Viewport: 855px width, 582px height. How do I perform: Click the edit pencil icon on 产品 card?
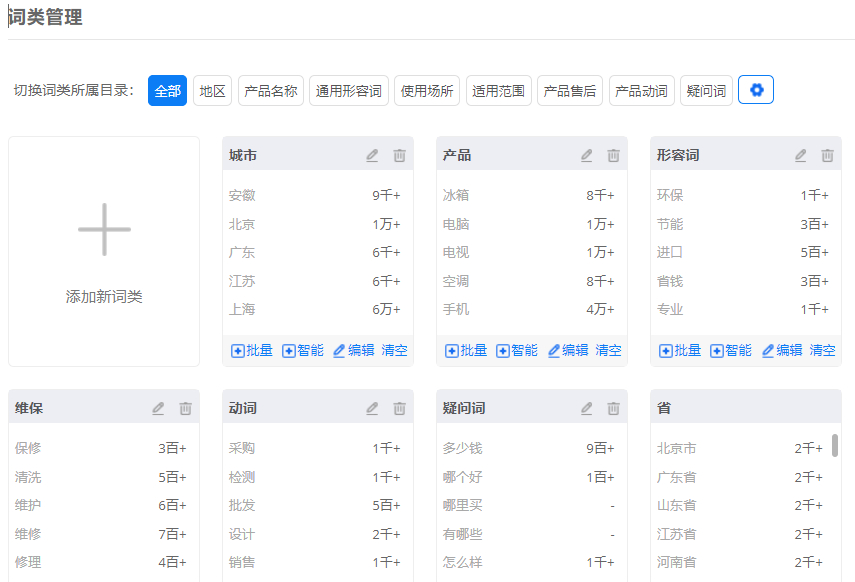click(x=586, y=155)
